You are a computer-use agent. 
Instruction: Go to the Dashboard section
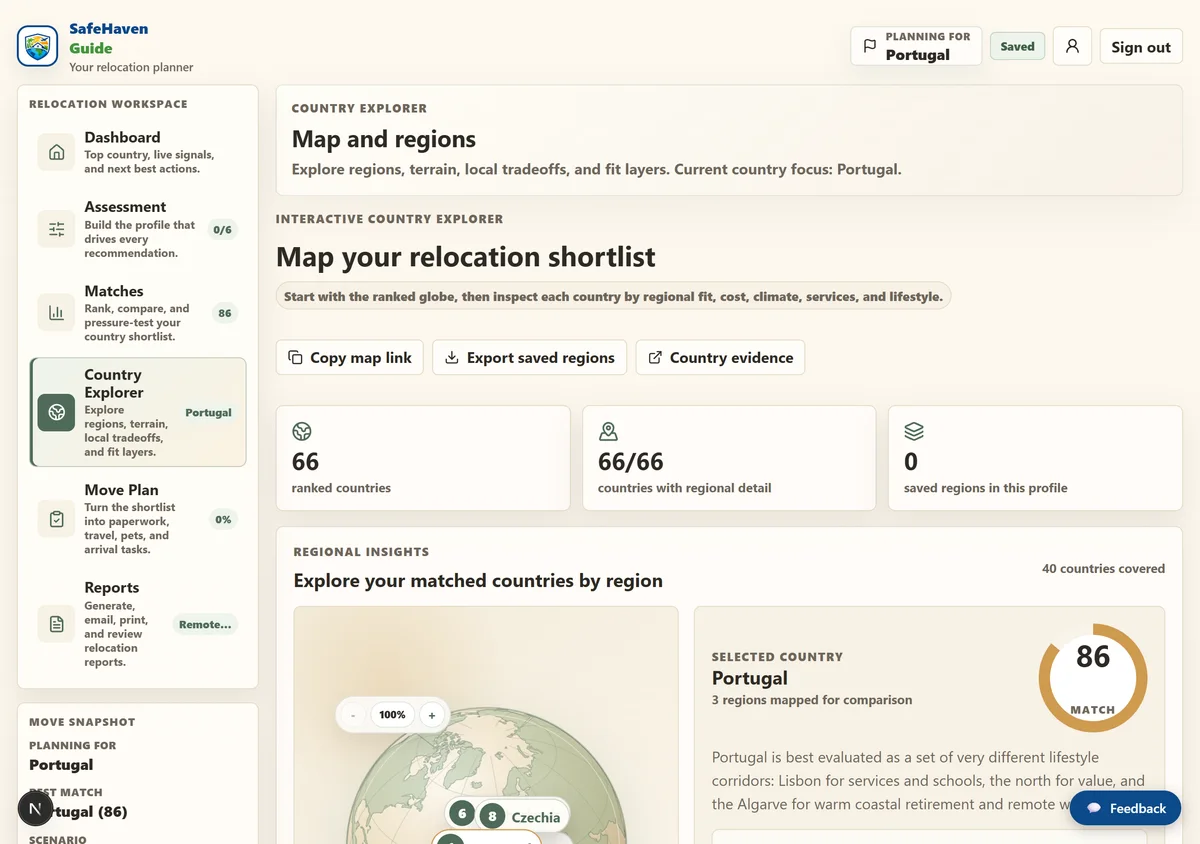point(138,152)
